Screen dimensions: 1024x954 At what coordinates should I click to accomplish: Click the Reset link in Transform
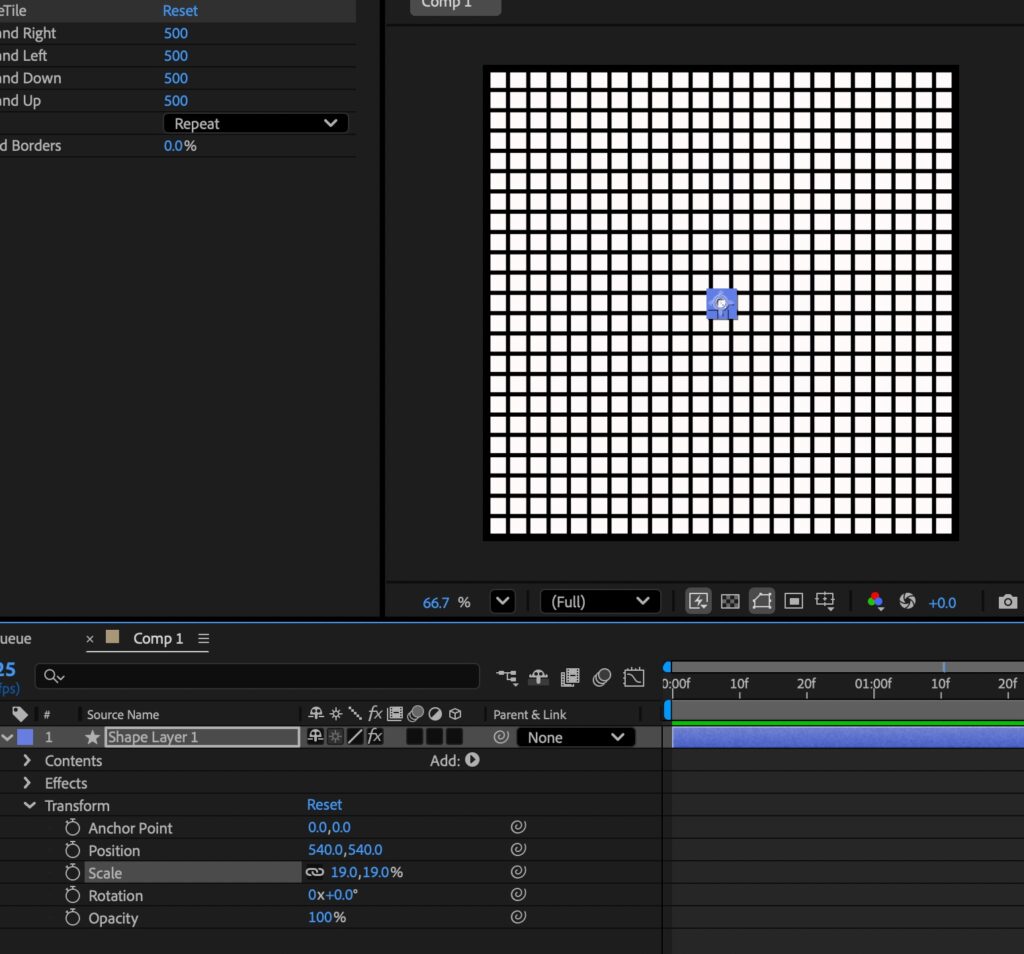[x=324, y=805]
